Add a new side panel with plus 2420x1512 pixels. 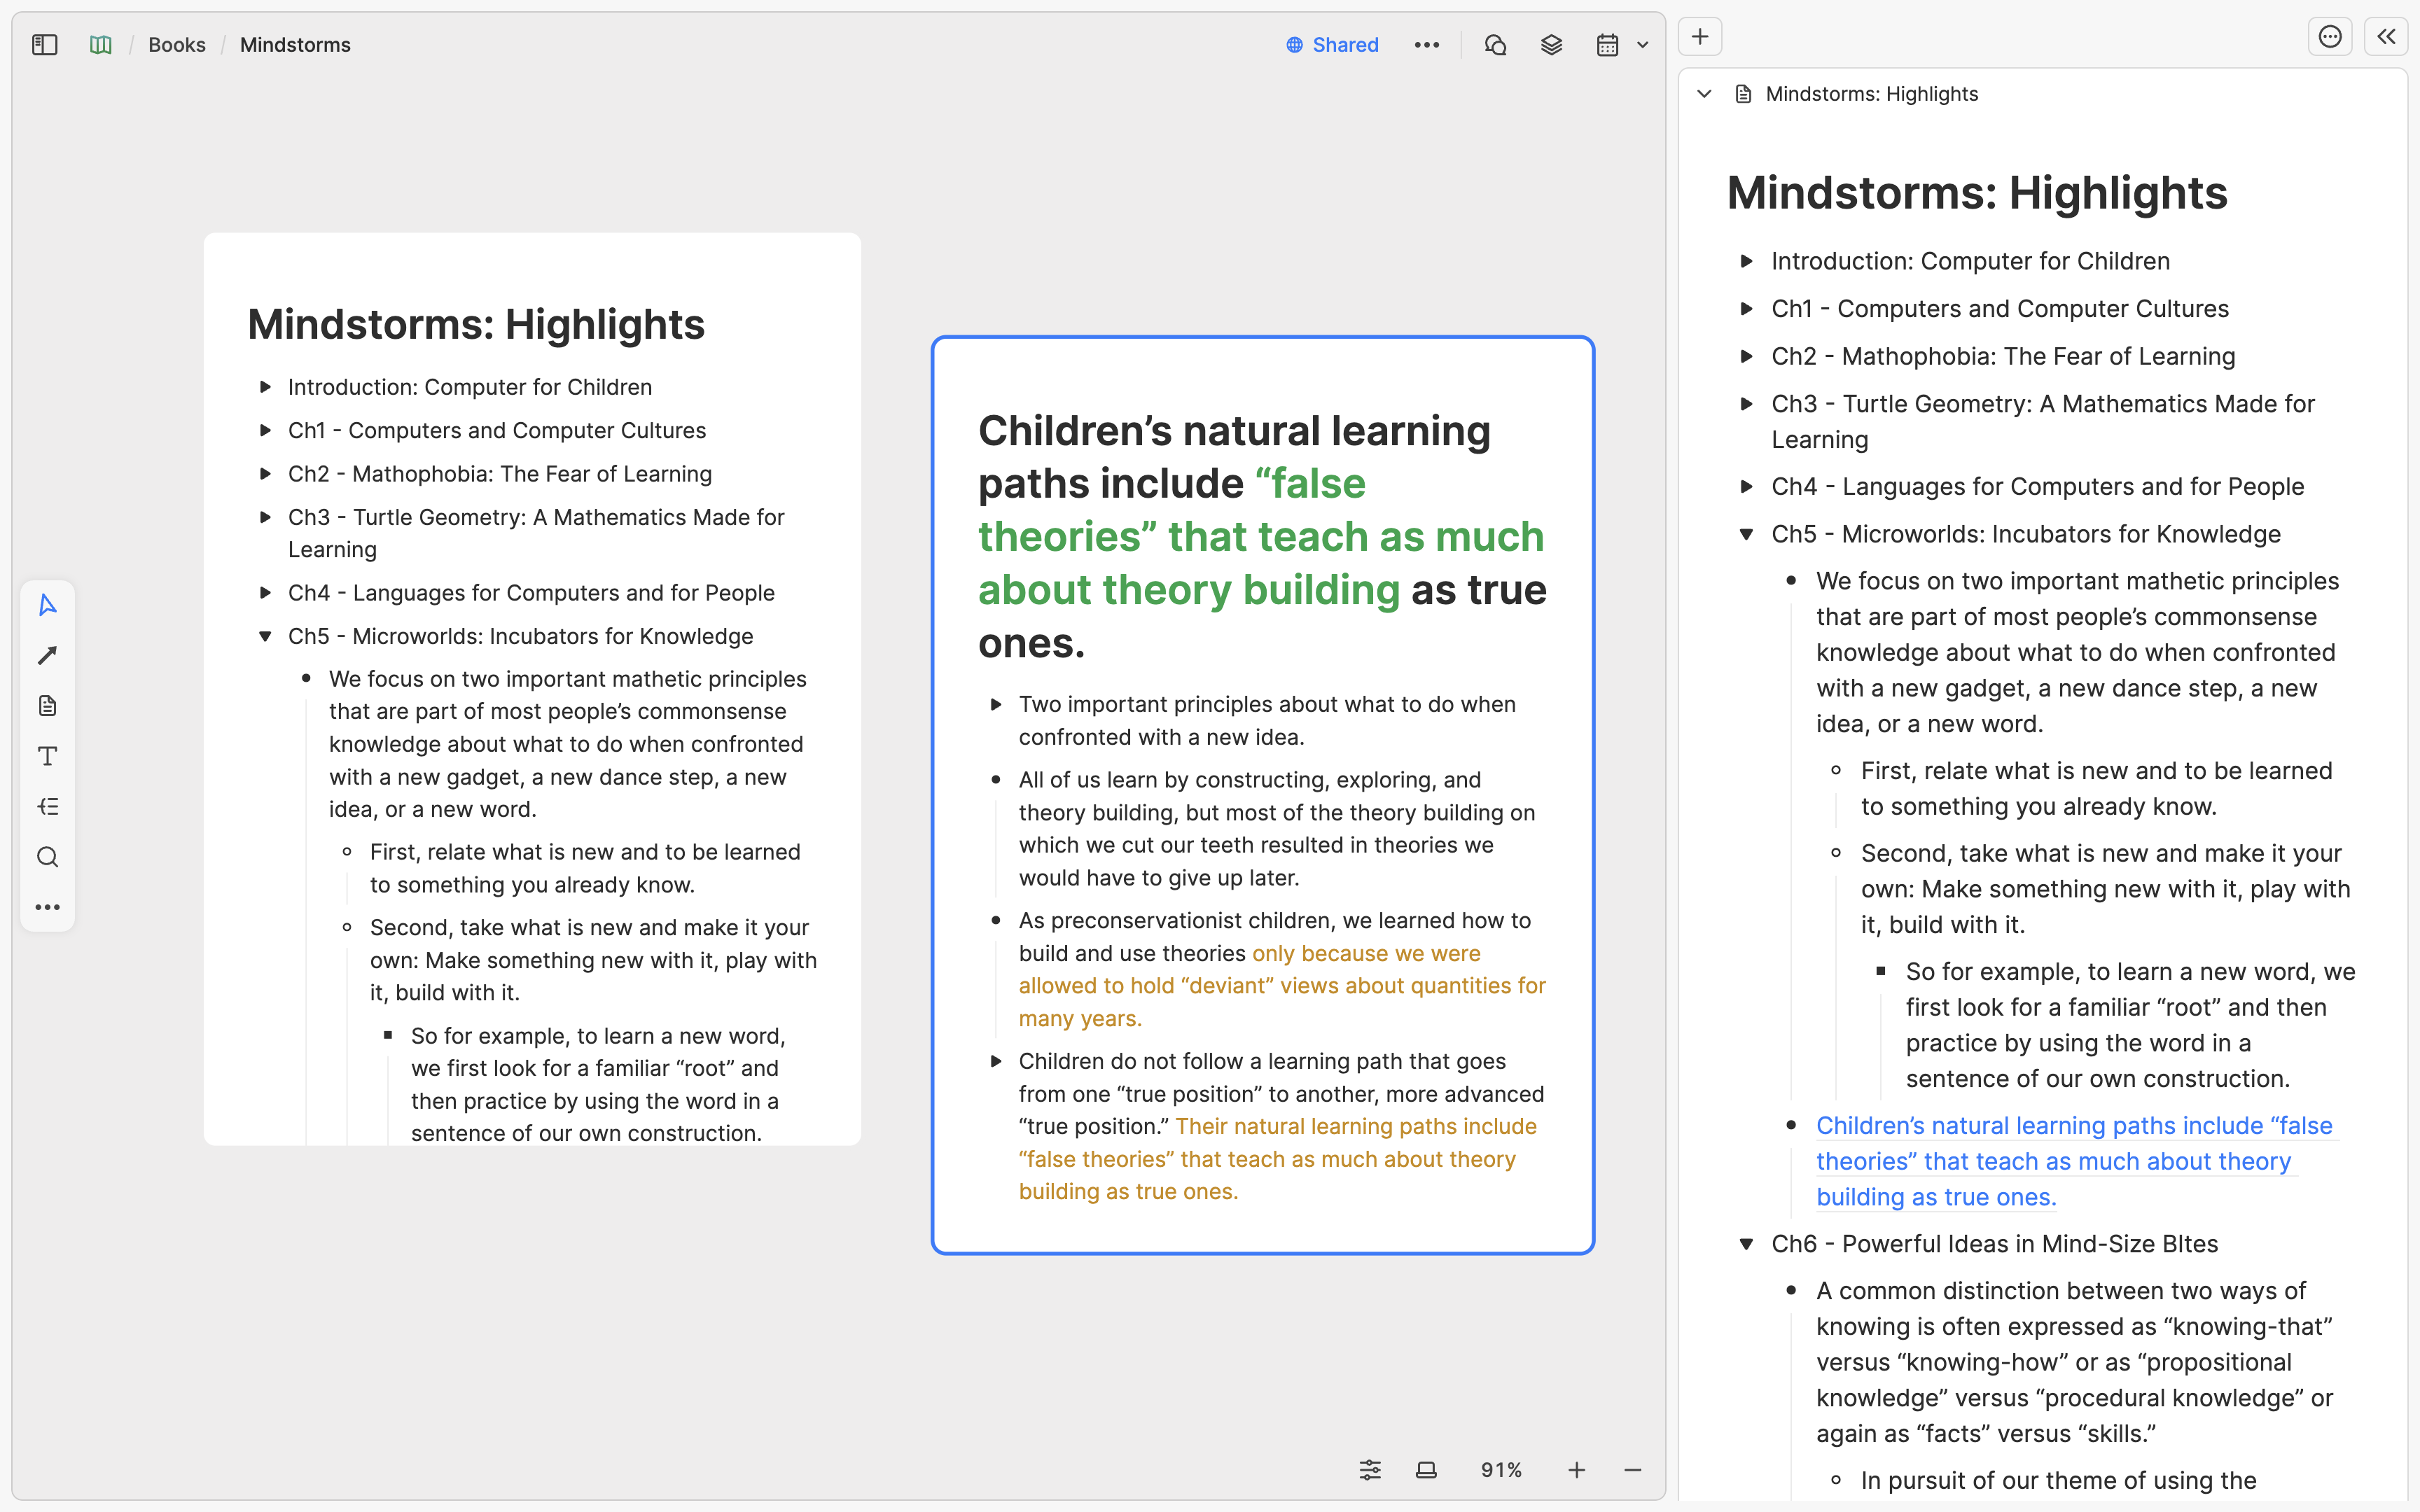pos(1700,37)
